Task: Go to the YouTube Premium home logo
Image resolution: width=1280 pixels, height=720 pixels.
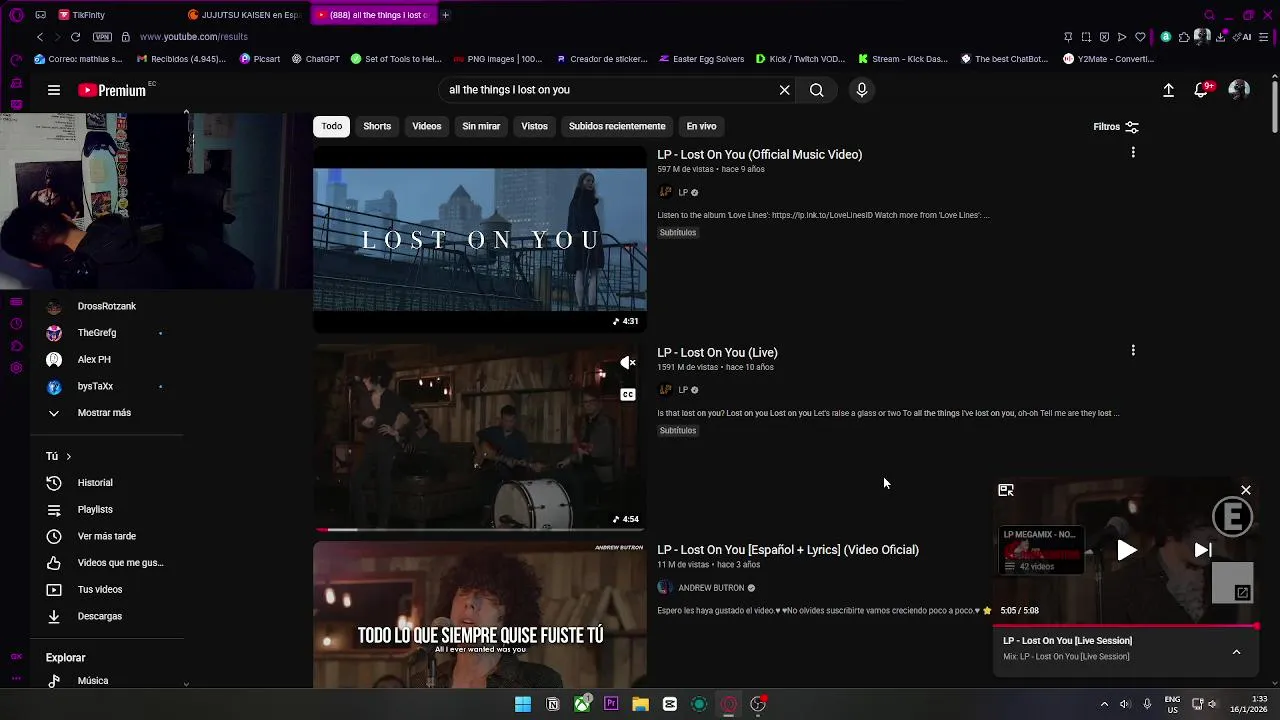Action: point(112,90)
